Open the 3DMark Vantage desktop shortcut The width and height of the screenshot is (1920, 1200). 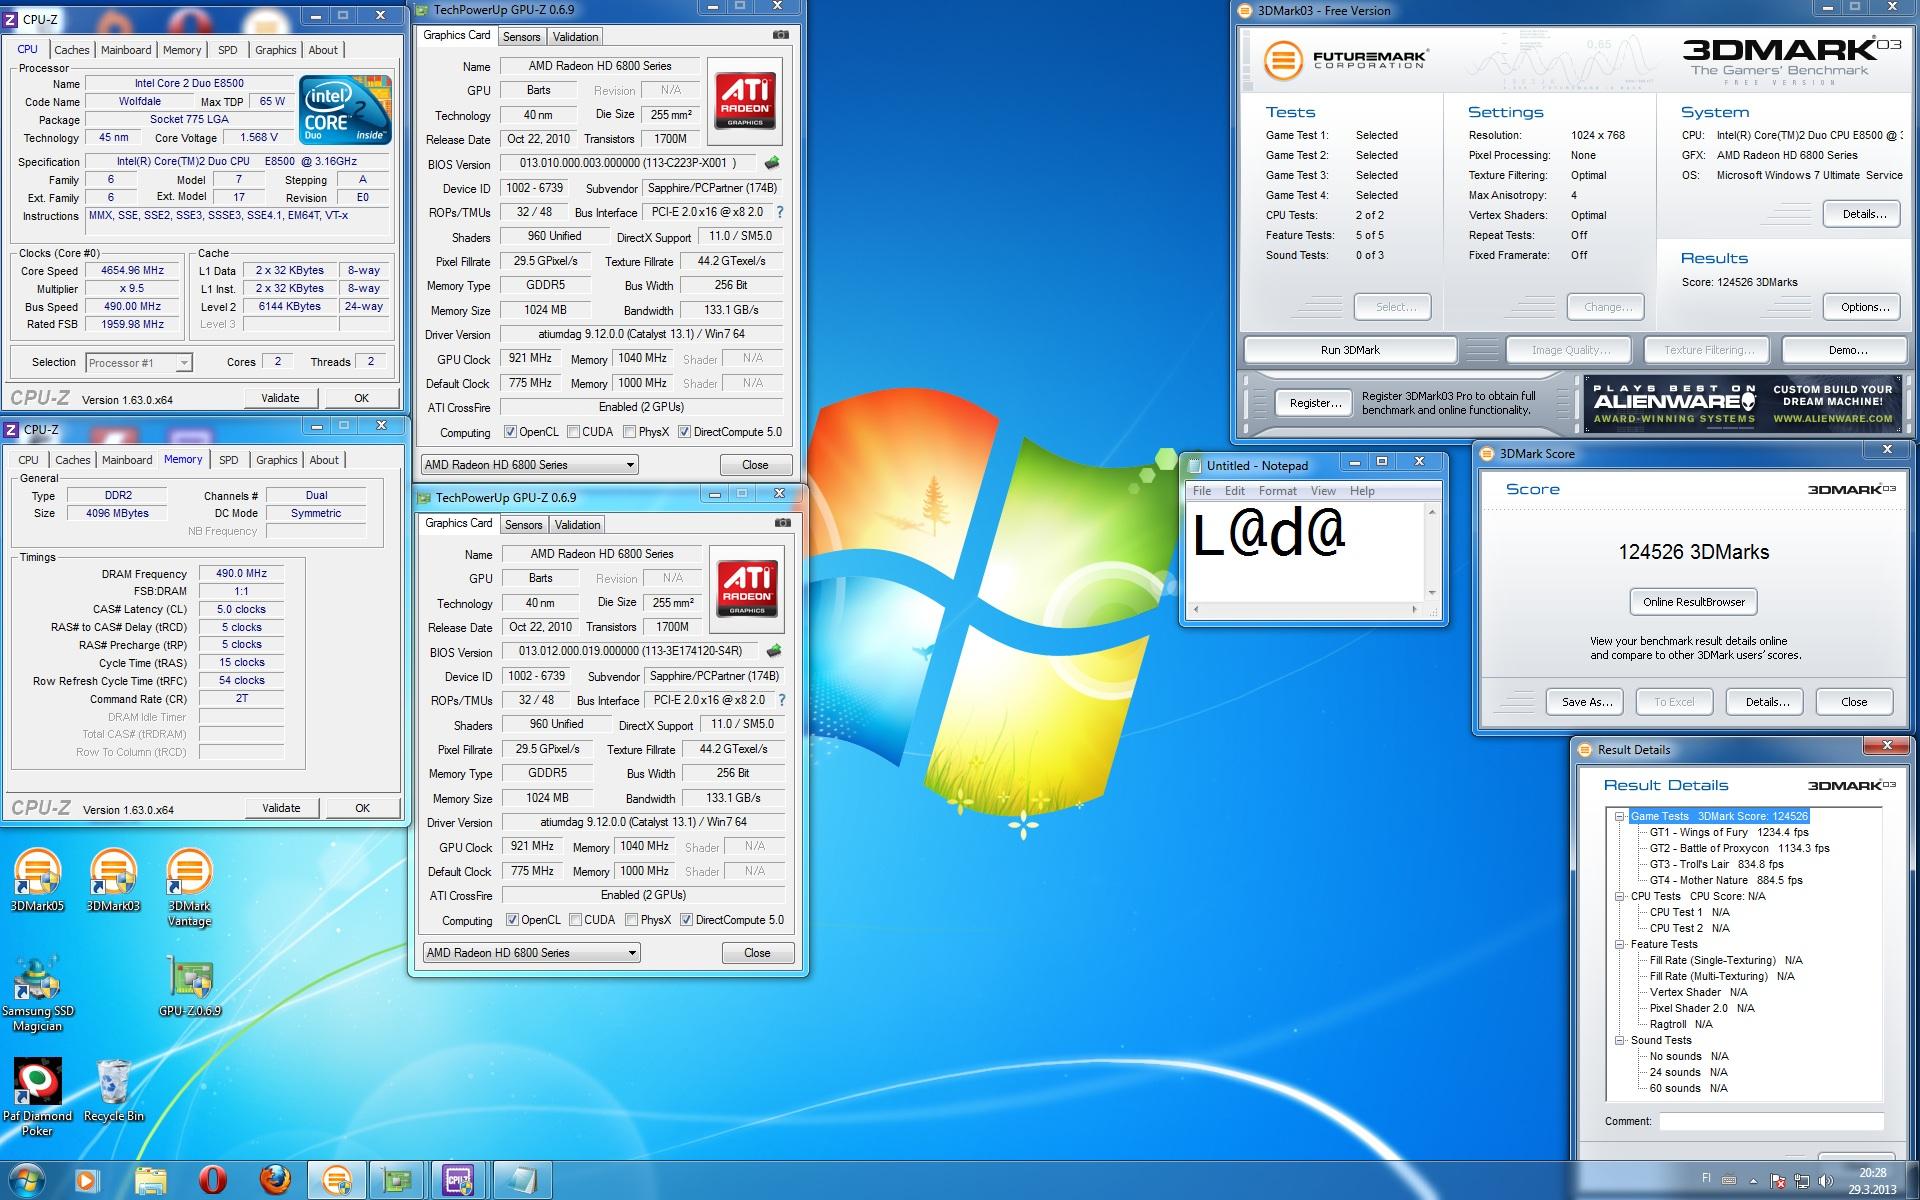coord(189,887)
